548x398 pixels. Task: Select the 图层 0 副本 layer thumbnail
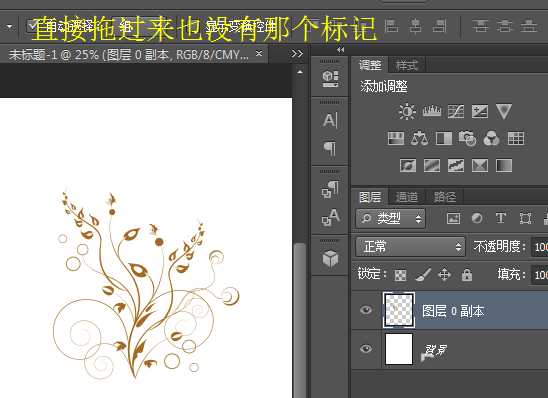399,310
